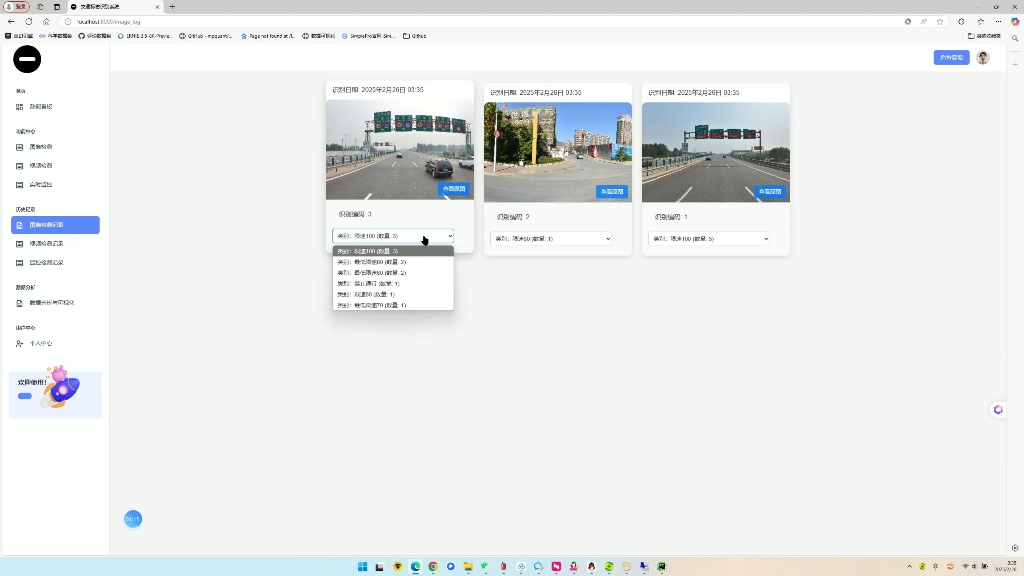Click highway thumbnail of record 3
This screenshot has width=1024, height=576.
point(400,150)
